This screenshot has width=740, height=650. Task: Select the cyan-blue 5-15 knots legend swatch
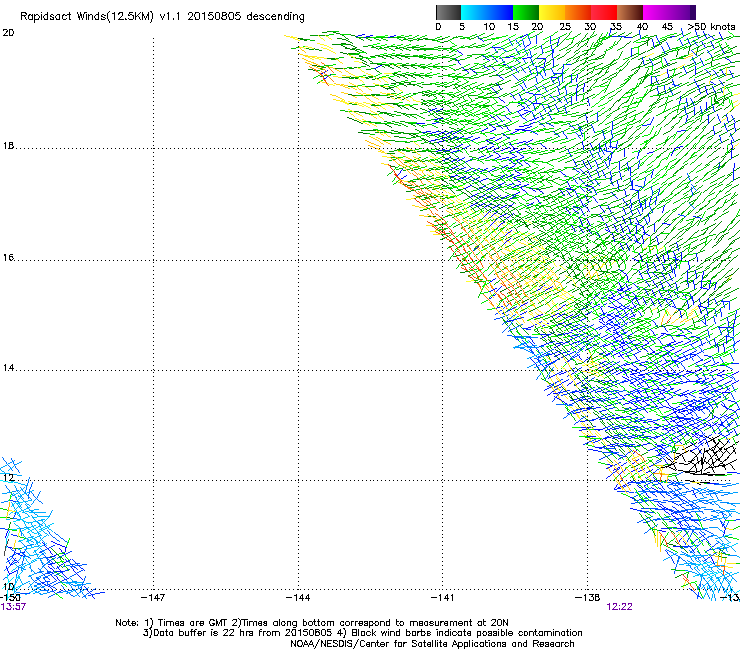click(487, 12)
